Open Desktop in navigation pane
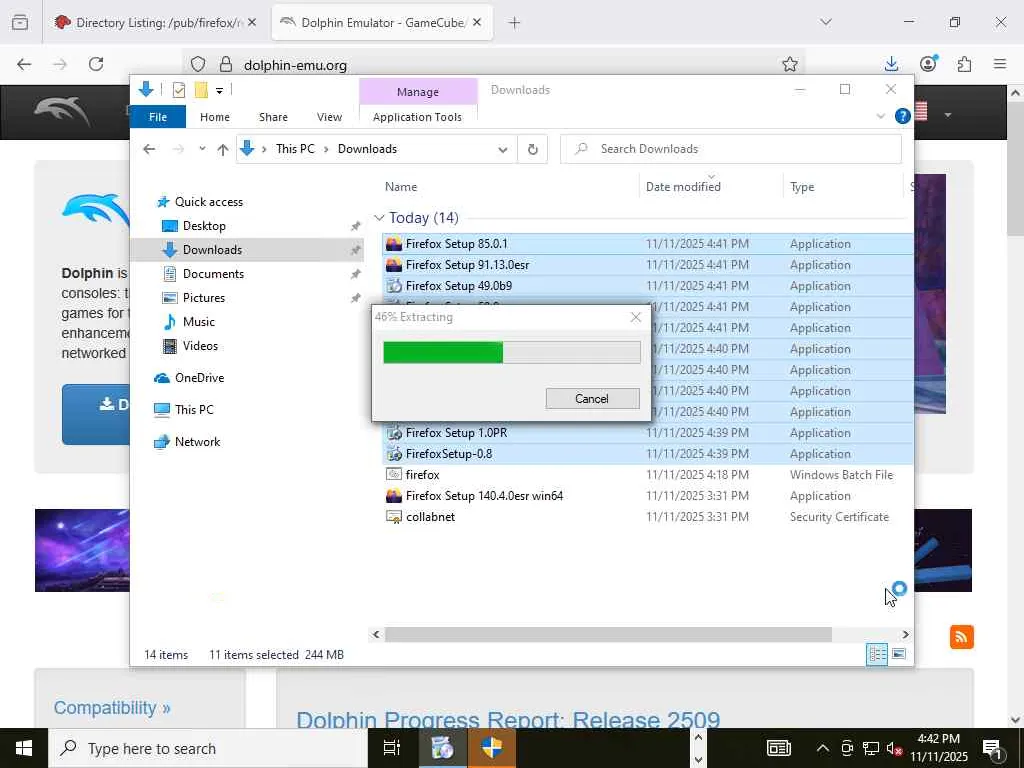 204,226
